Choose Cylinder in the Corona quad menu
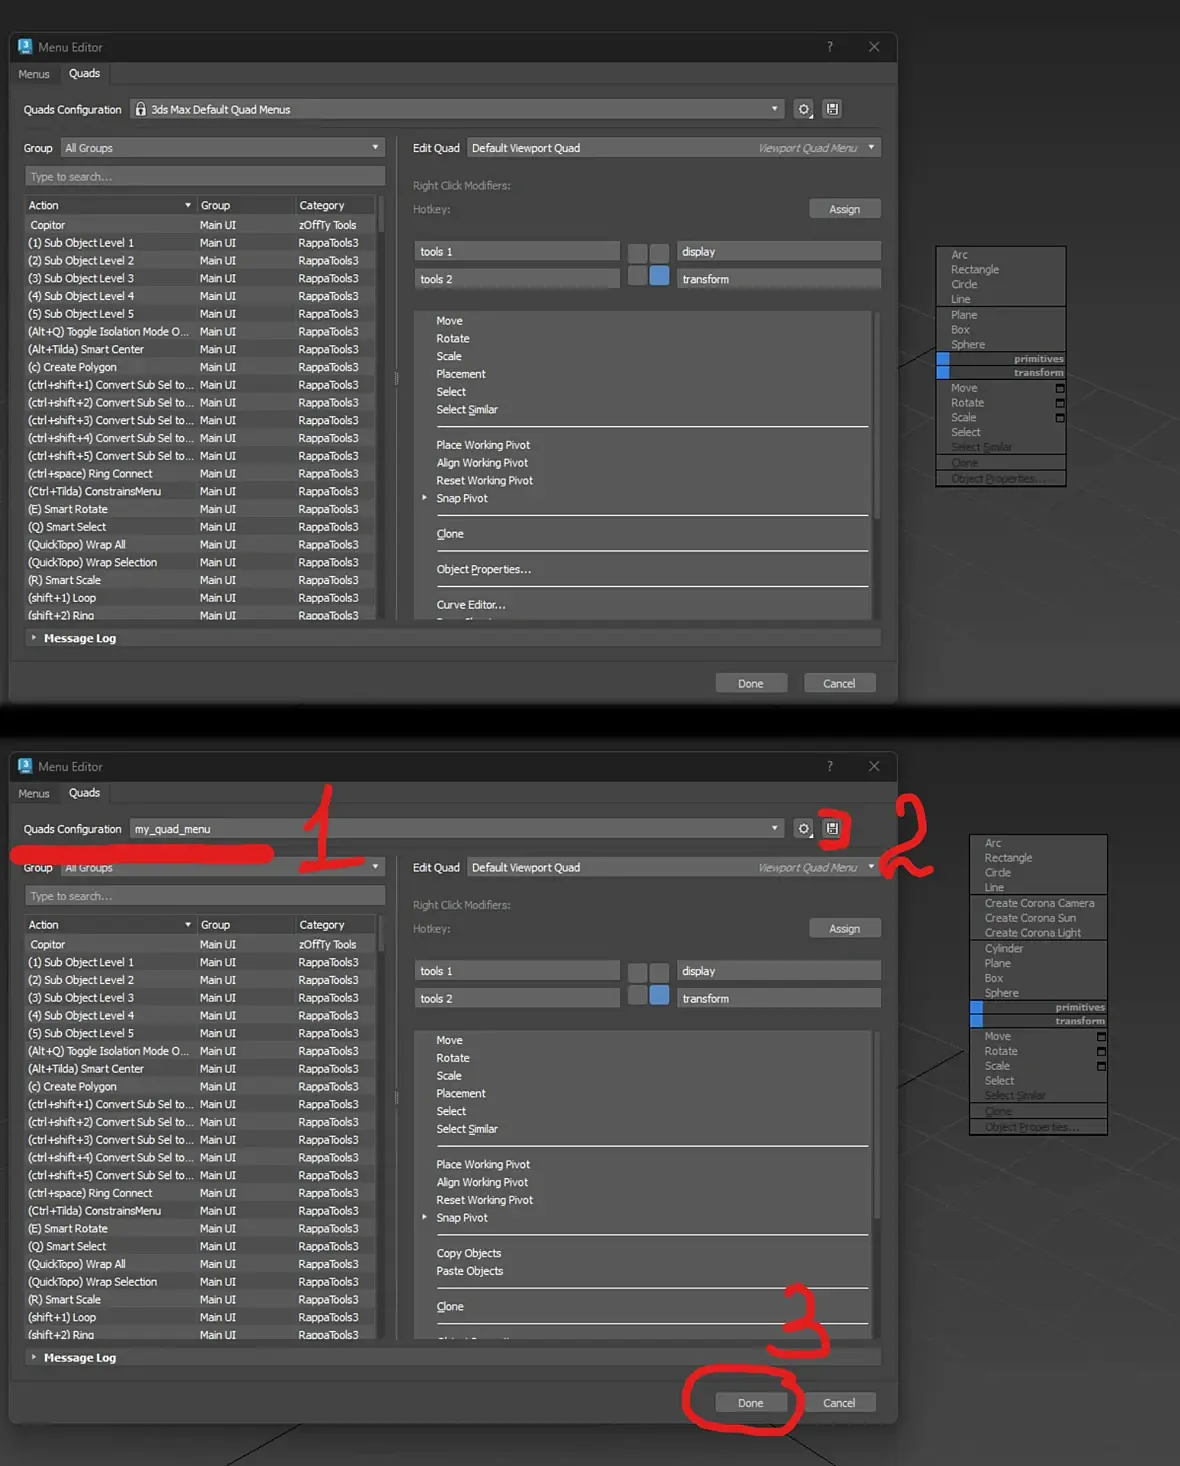Screen dimensions: 1180x1466 pyautogui.click(x=1003, y=948)
